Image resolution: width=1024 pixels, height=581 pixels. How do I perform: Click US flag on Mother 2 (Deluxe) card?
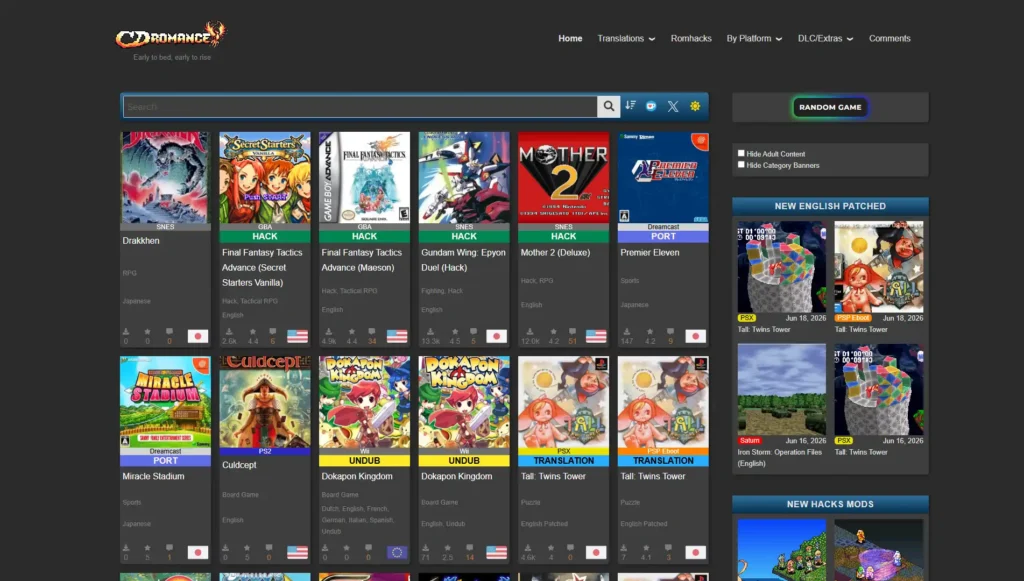coord(596,336)
